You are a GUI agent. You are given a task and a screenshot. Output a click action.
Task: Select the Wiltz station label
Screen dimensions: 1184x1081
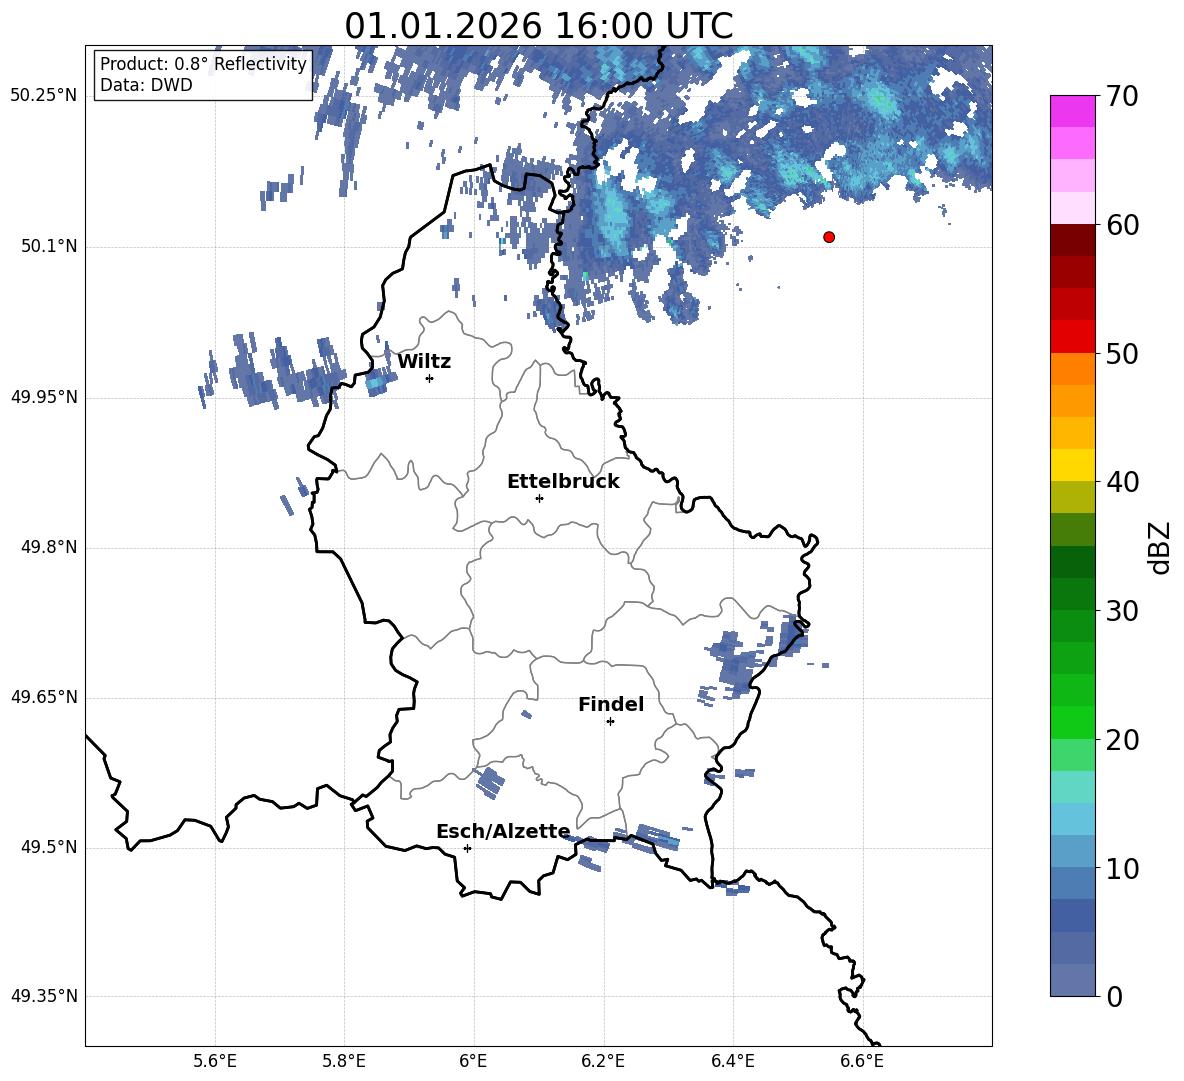424,362
